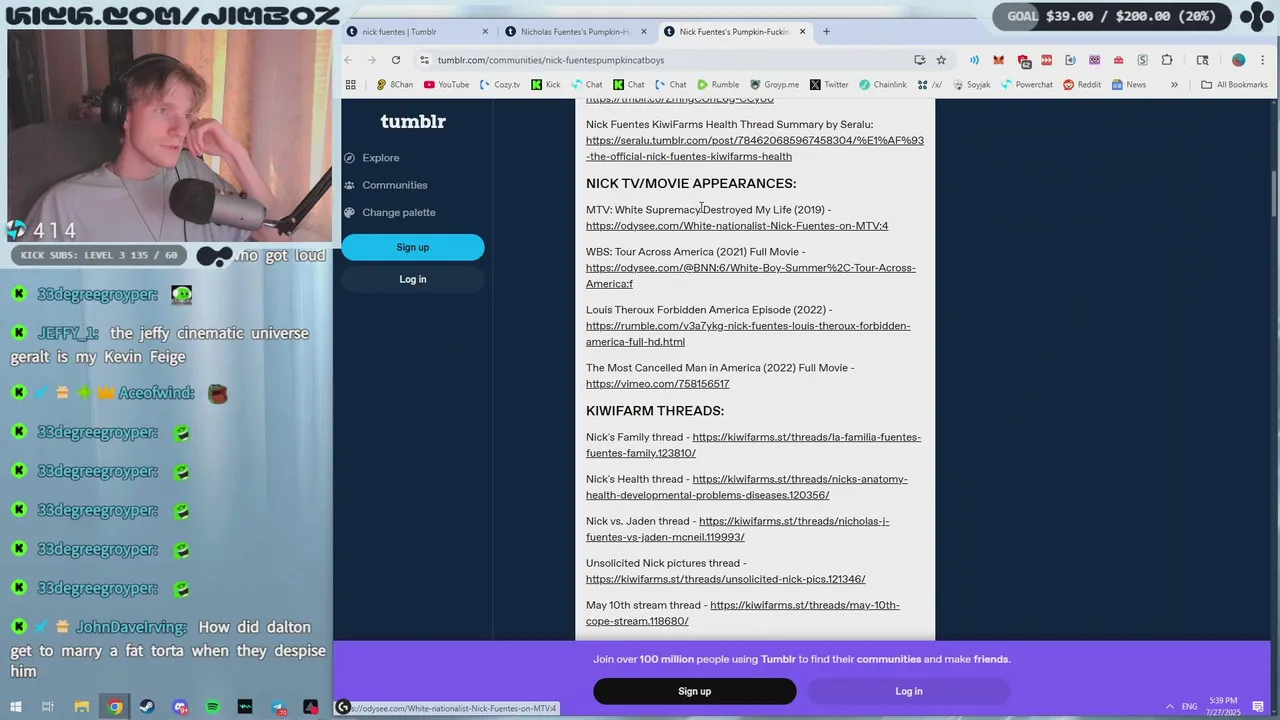Click the URL in the address bar
Image resolution: width=1280 pixels, height=720 pixels.
pyautogui.click(x=550, y=60)
